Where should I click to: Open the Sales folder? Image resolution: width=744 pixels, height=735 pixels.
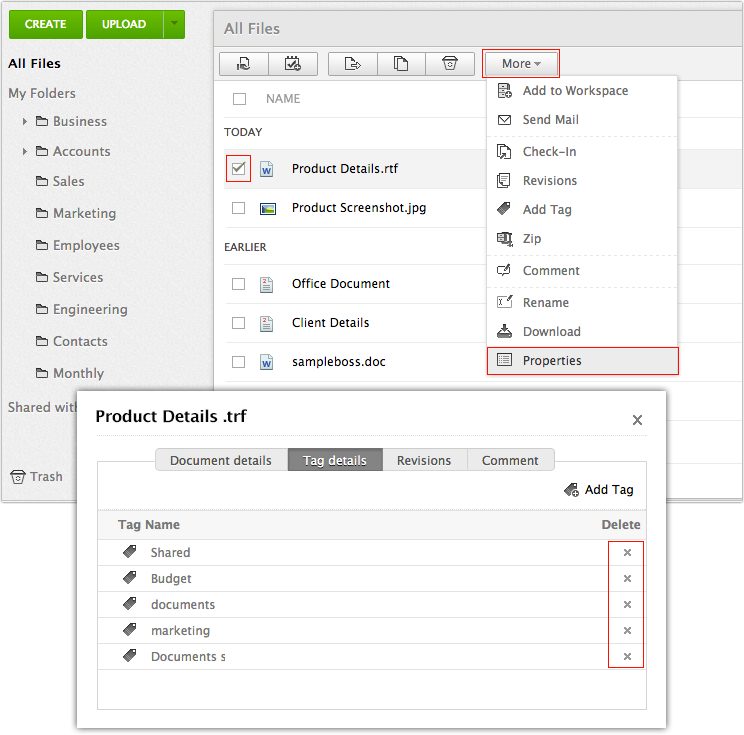60,181
